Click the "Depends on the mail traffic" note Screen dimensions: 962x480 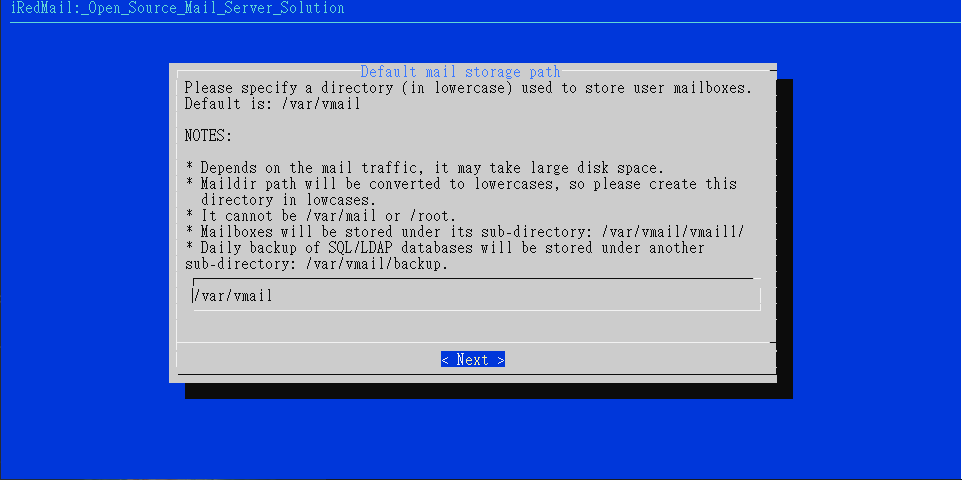coord(424,168)
